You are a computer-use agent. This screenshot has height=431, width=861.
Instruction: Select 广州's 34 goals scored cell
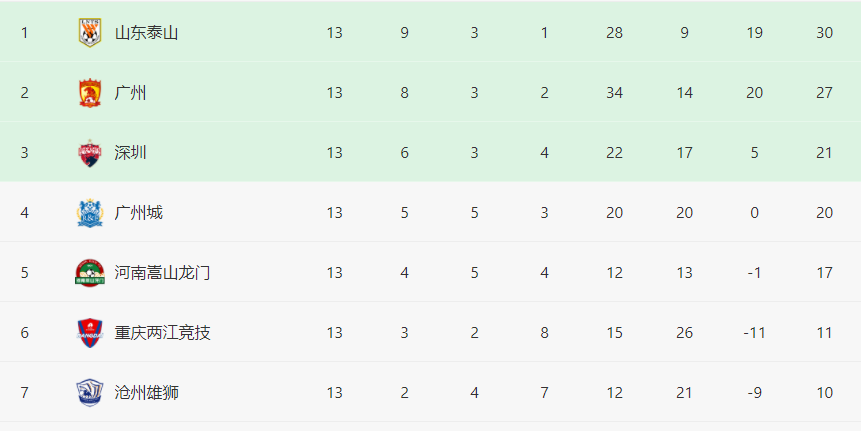614,93
